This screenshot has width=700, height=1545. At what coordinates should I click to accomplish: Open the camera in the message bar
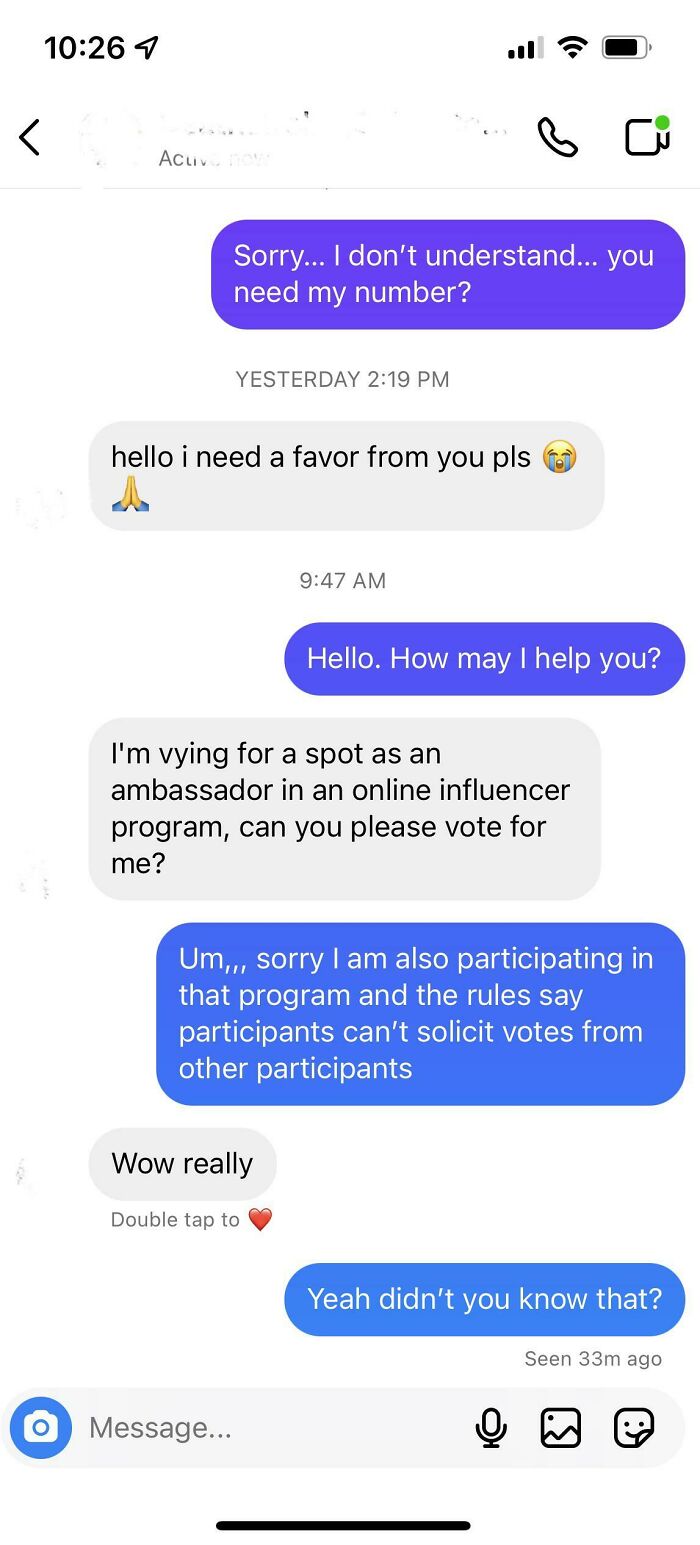pos(39,1428)
